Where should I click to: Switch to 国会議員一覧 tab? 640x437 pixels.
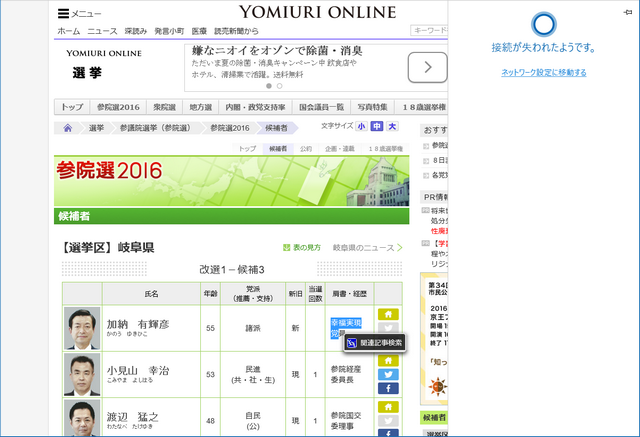[322, 107]
